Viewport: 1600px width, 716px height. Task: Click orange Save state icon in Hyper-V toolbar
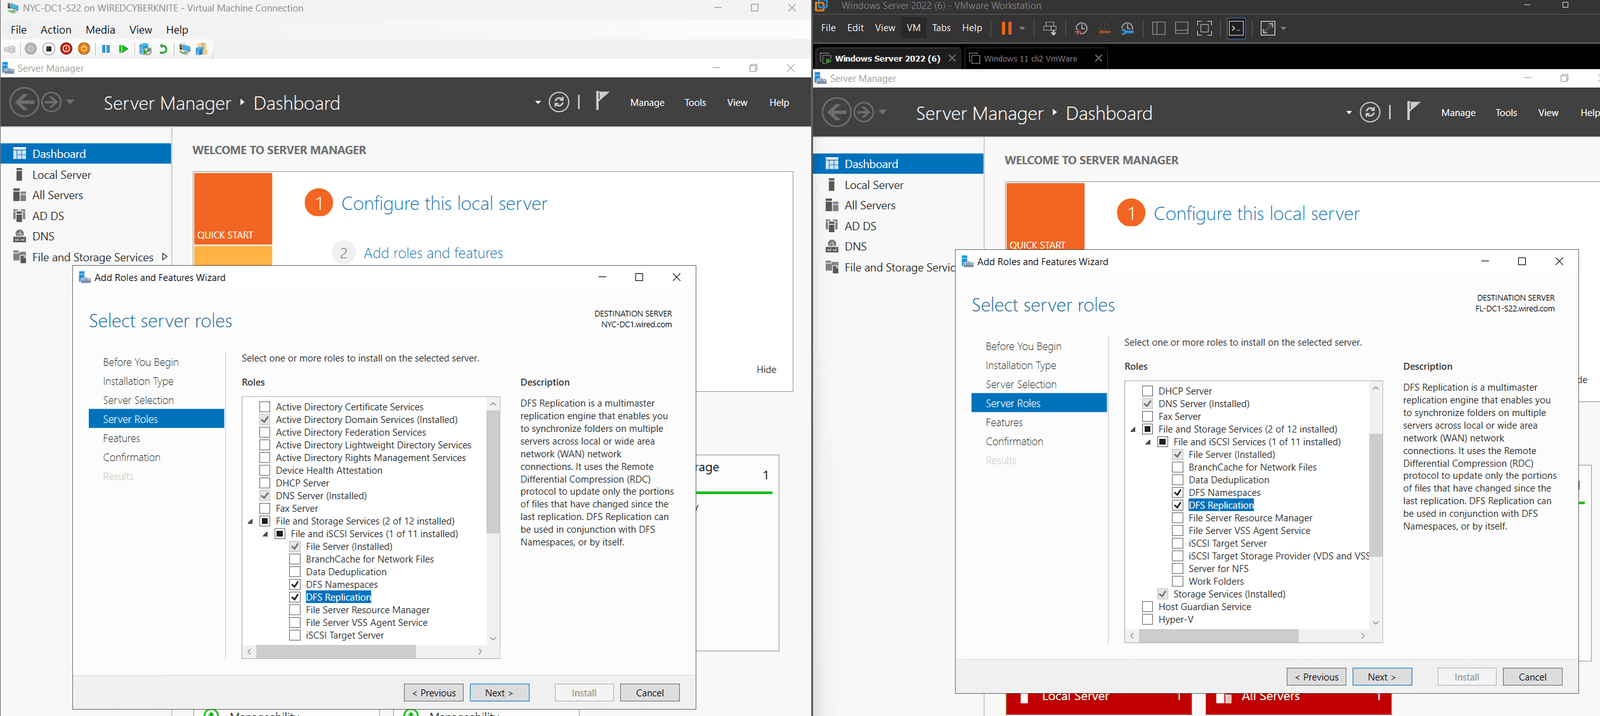84,48
